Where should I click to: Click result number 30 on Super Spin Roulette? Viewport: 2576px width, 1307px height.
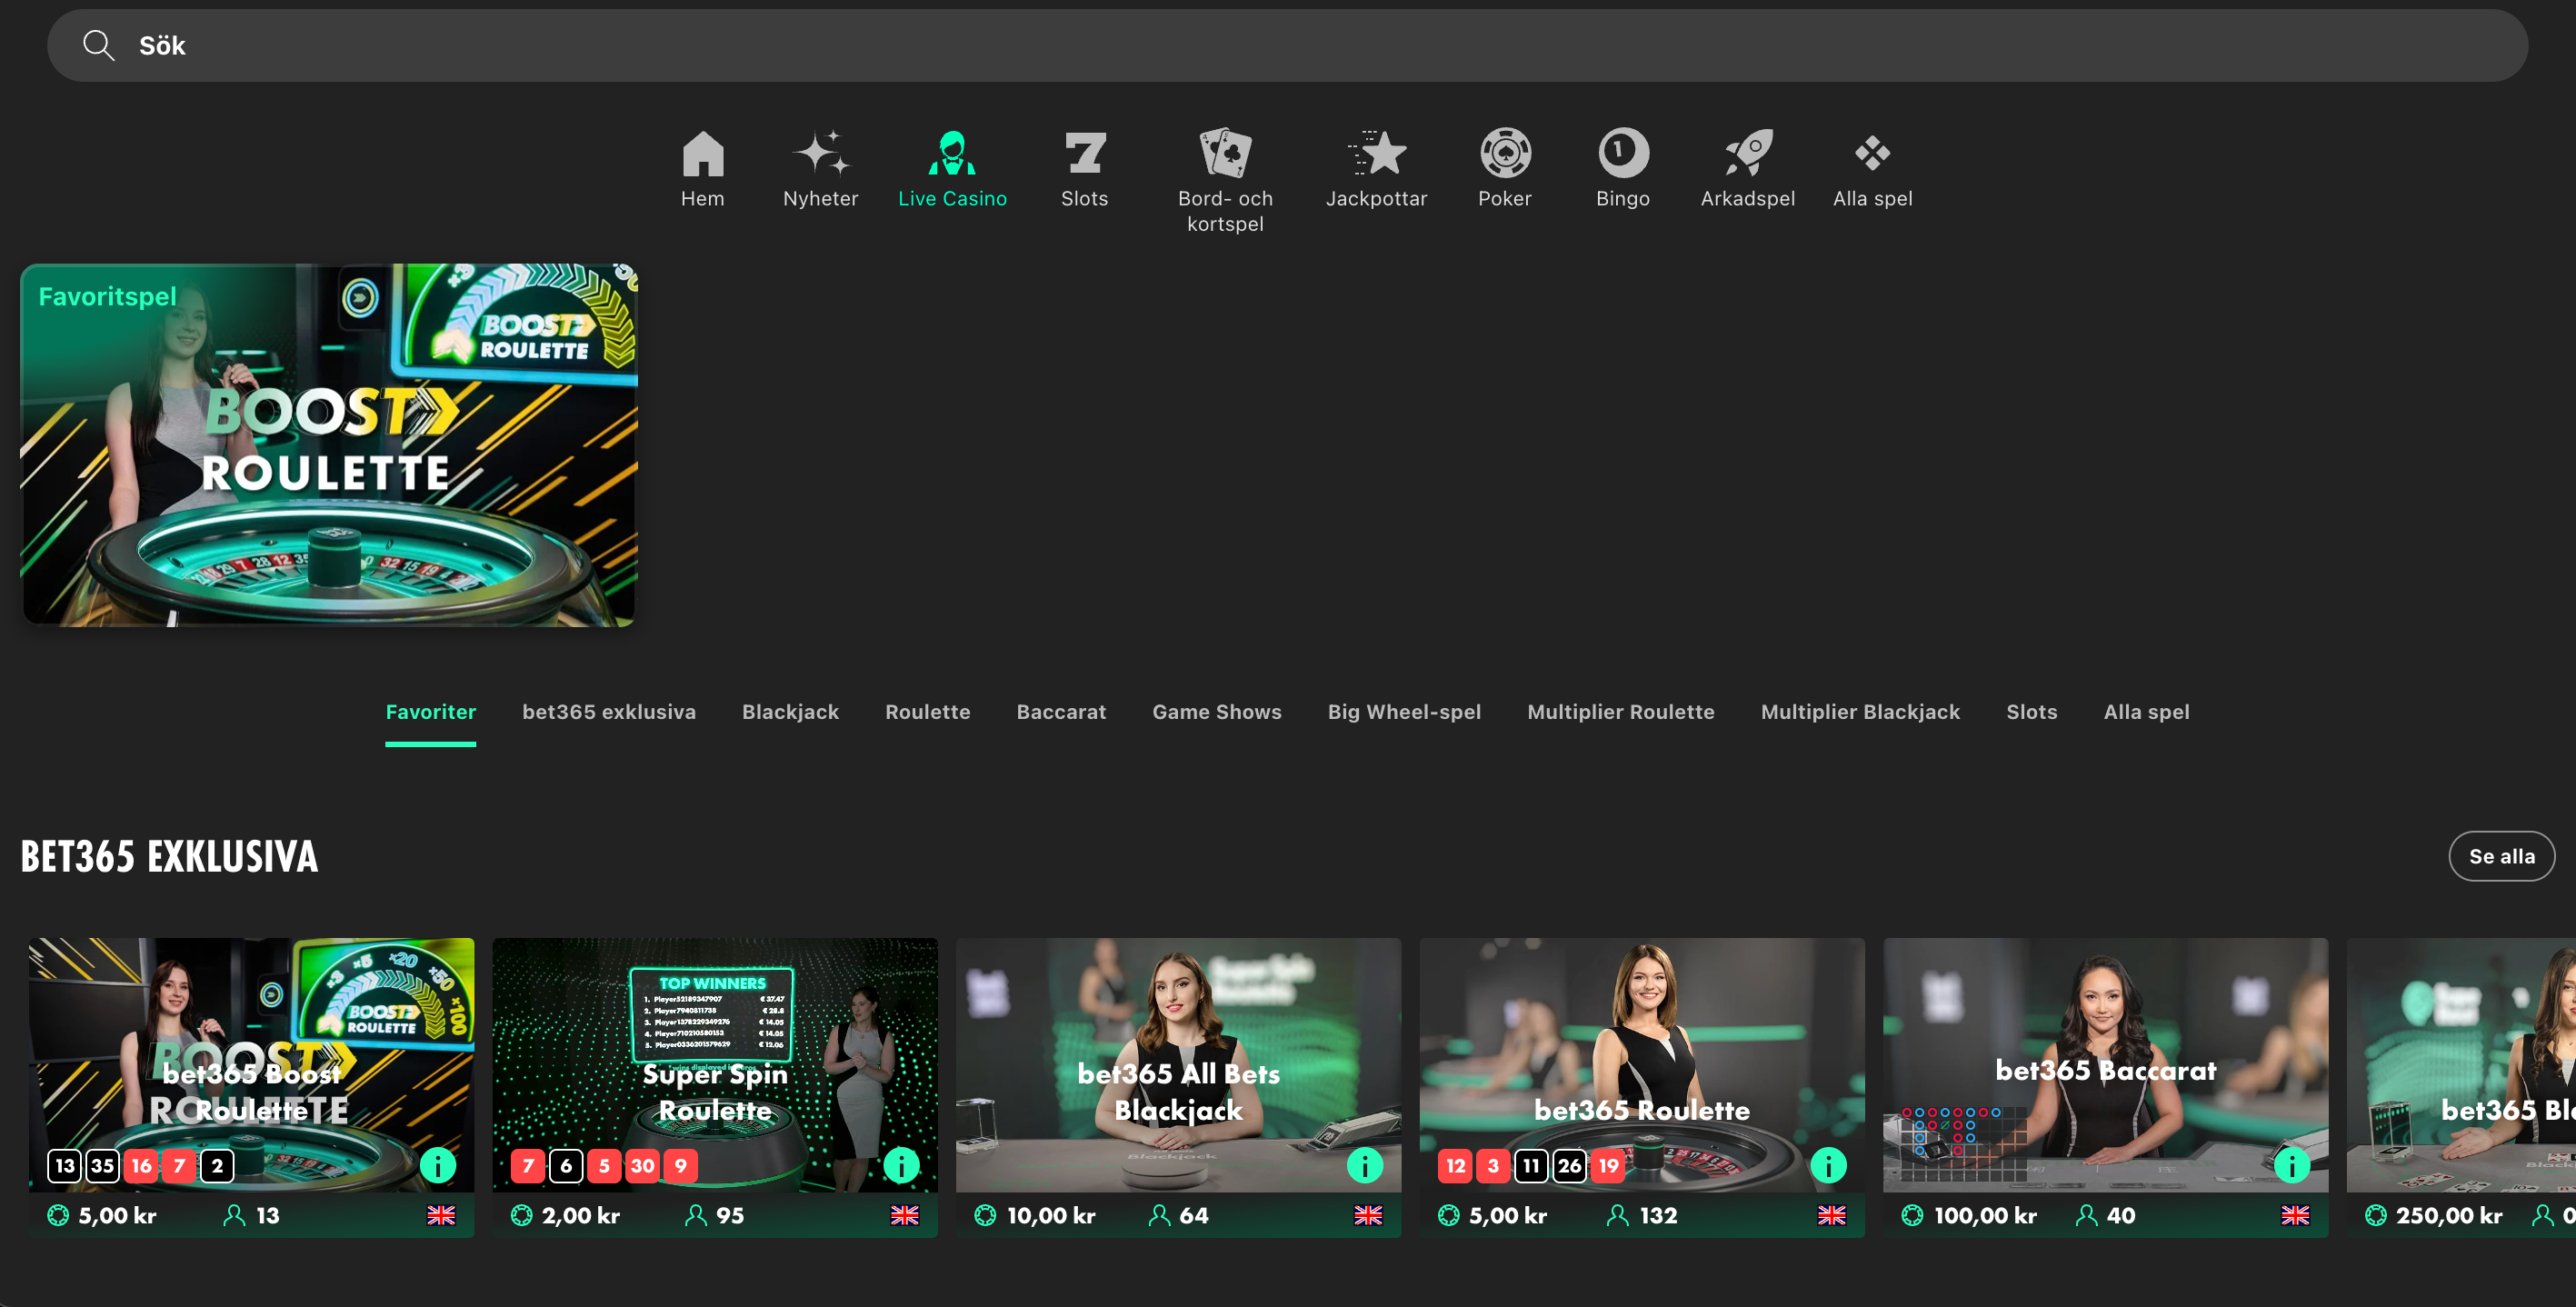[x=642, y=1165]
